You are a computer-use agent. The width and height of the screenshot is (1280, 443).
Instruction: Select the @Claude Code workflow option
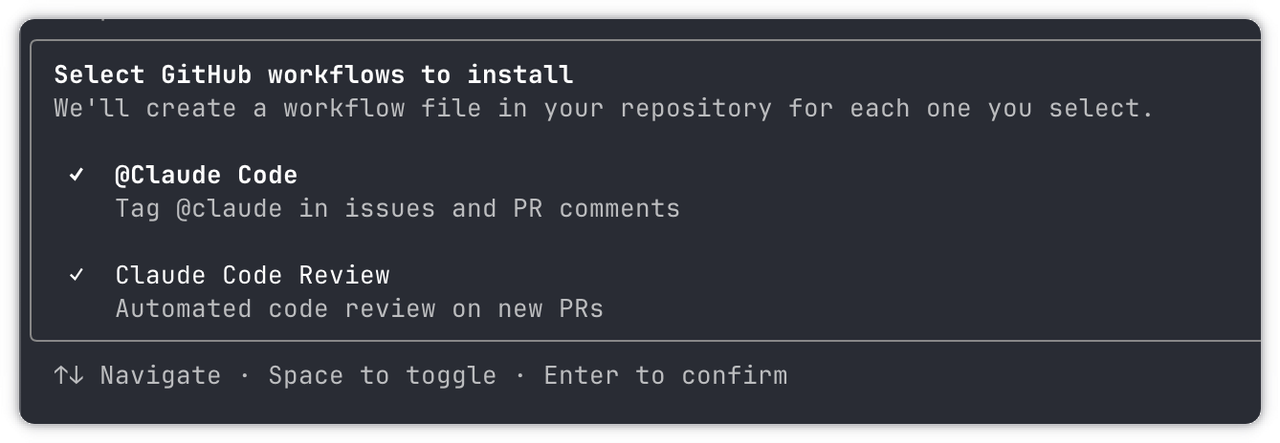(206, 175)
